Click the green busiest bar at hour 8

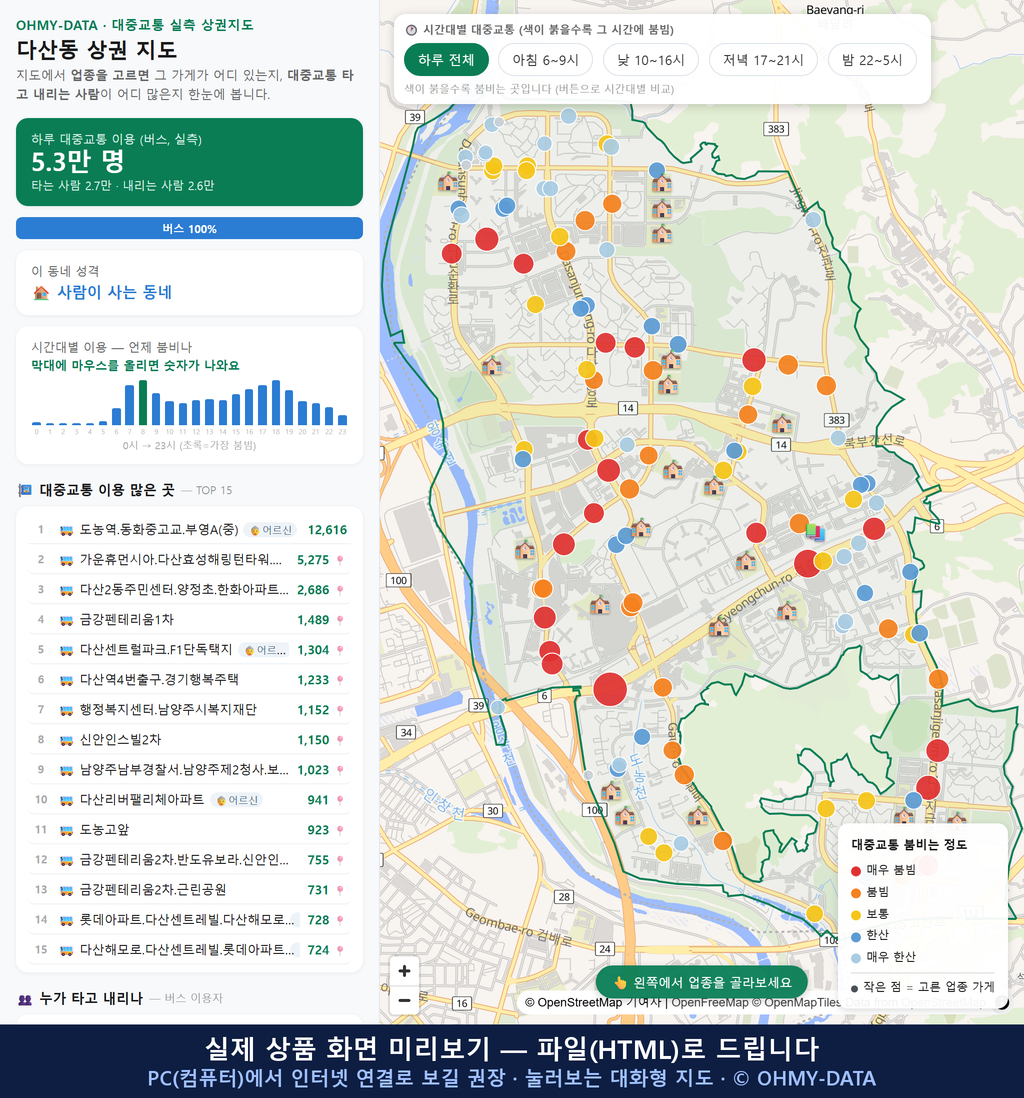tap(143, 403)
